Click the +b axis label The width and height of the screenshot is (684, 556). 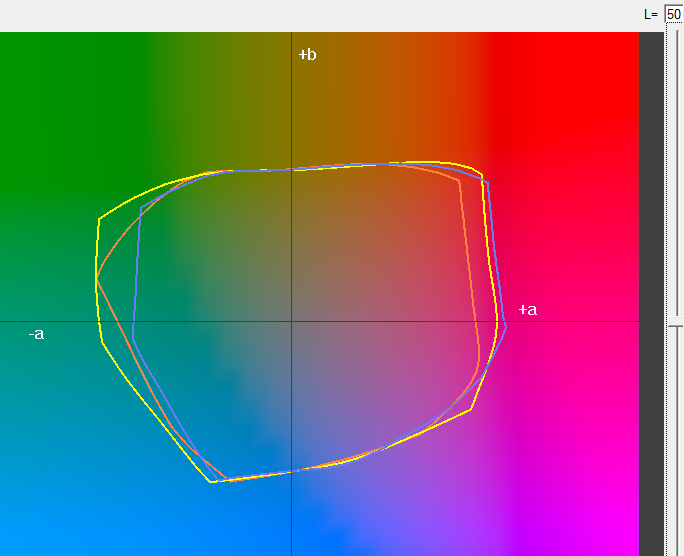pos(307,54)
